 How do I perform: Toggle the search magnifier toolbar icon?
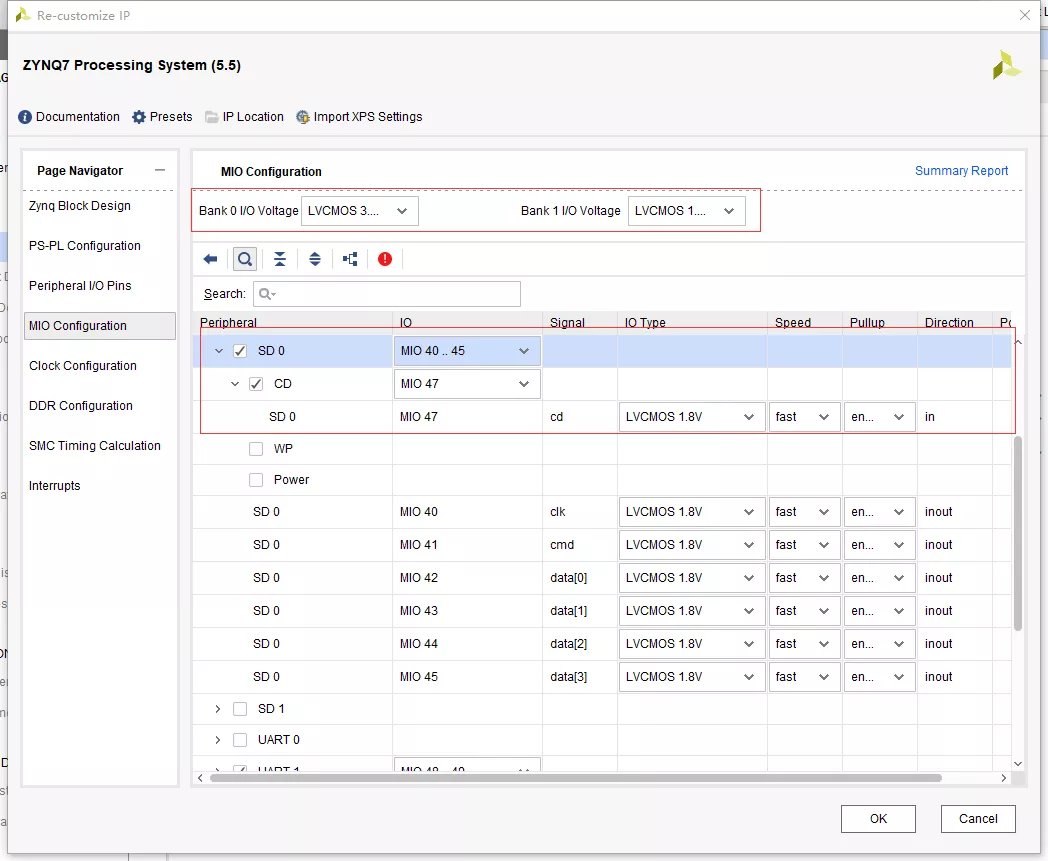245,259
